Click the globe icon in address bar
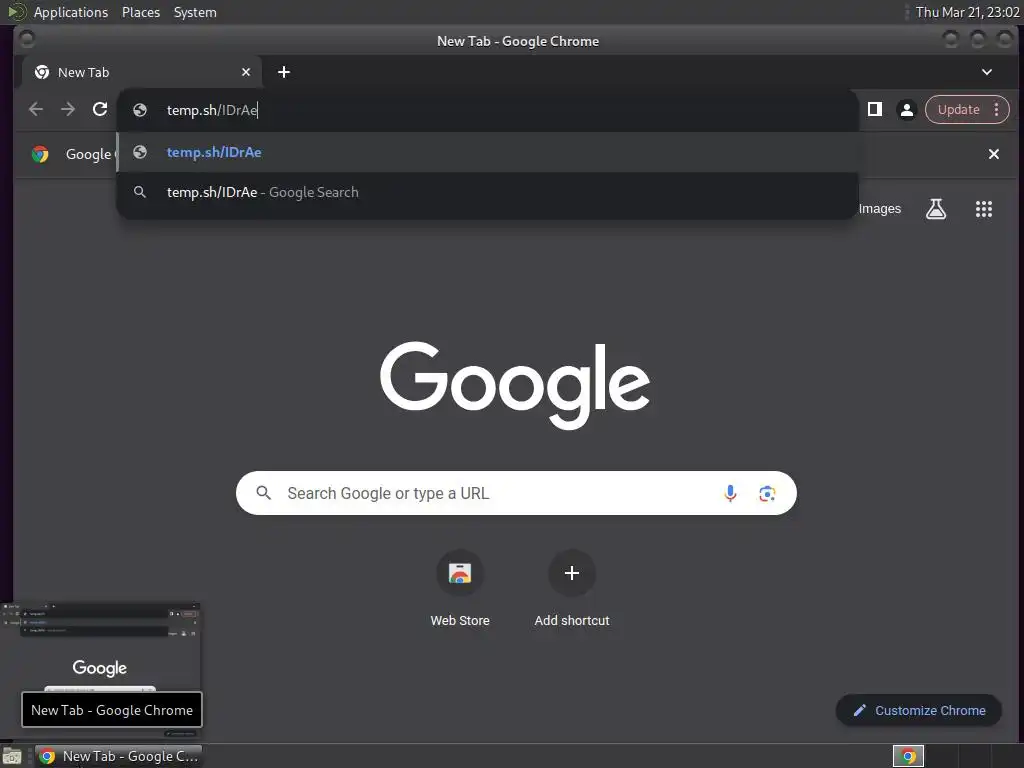The width and height of the screenshot is (1024, 768). tap(140, 110)
